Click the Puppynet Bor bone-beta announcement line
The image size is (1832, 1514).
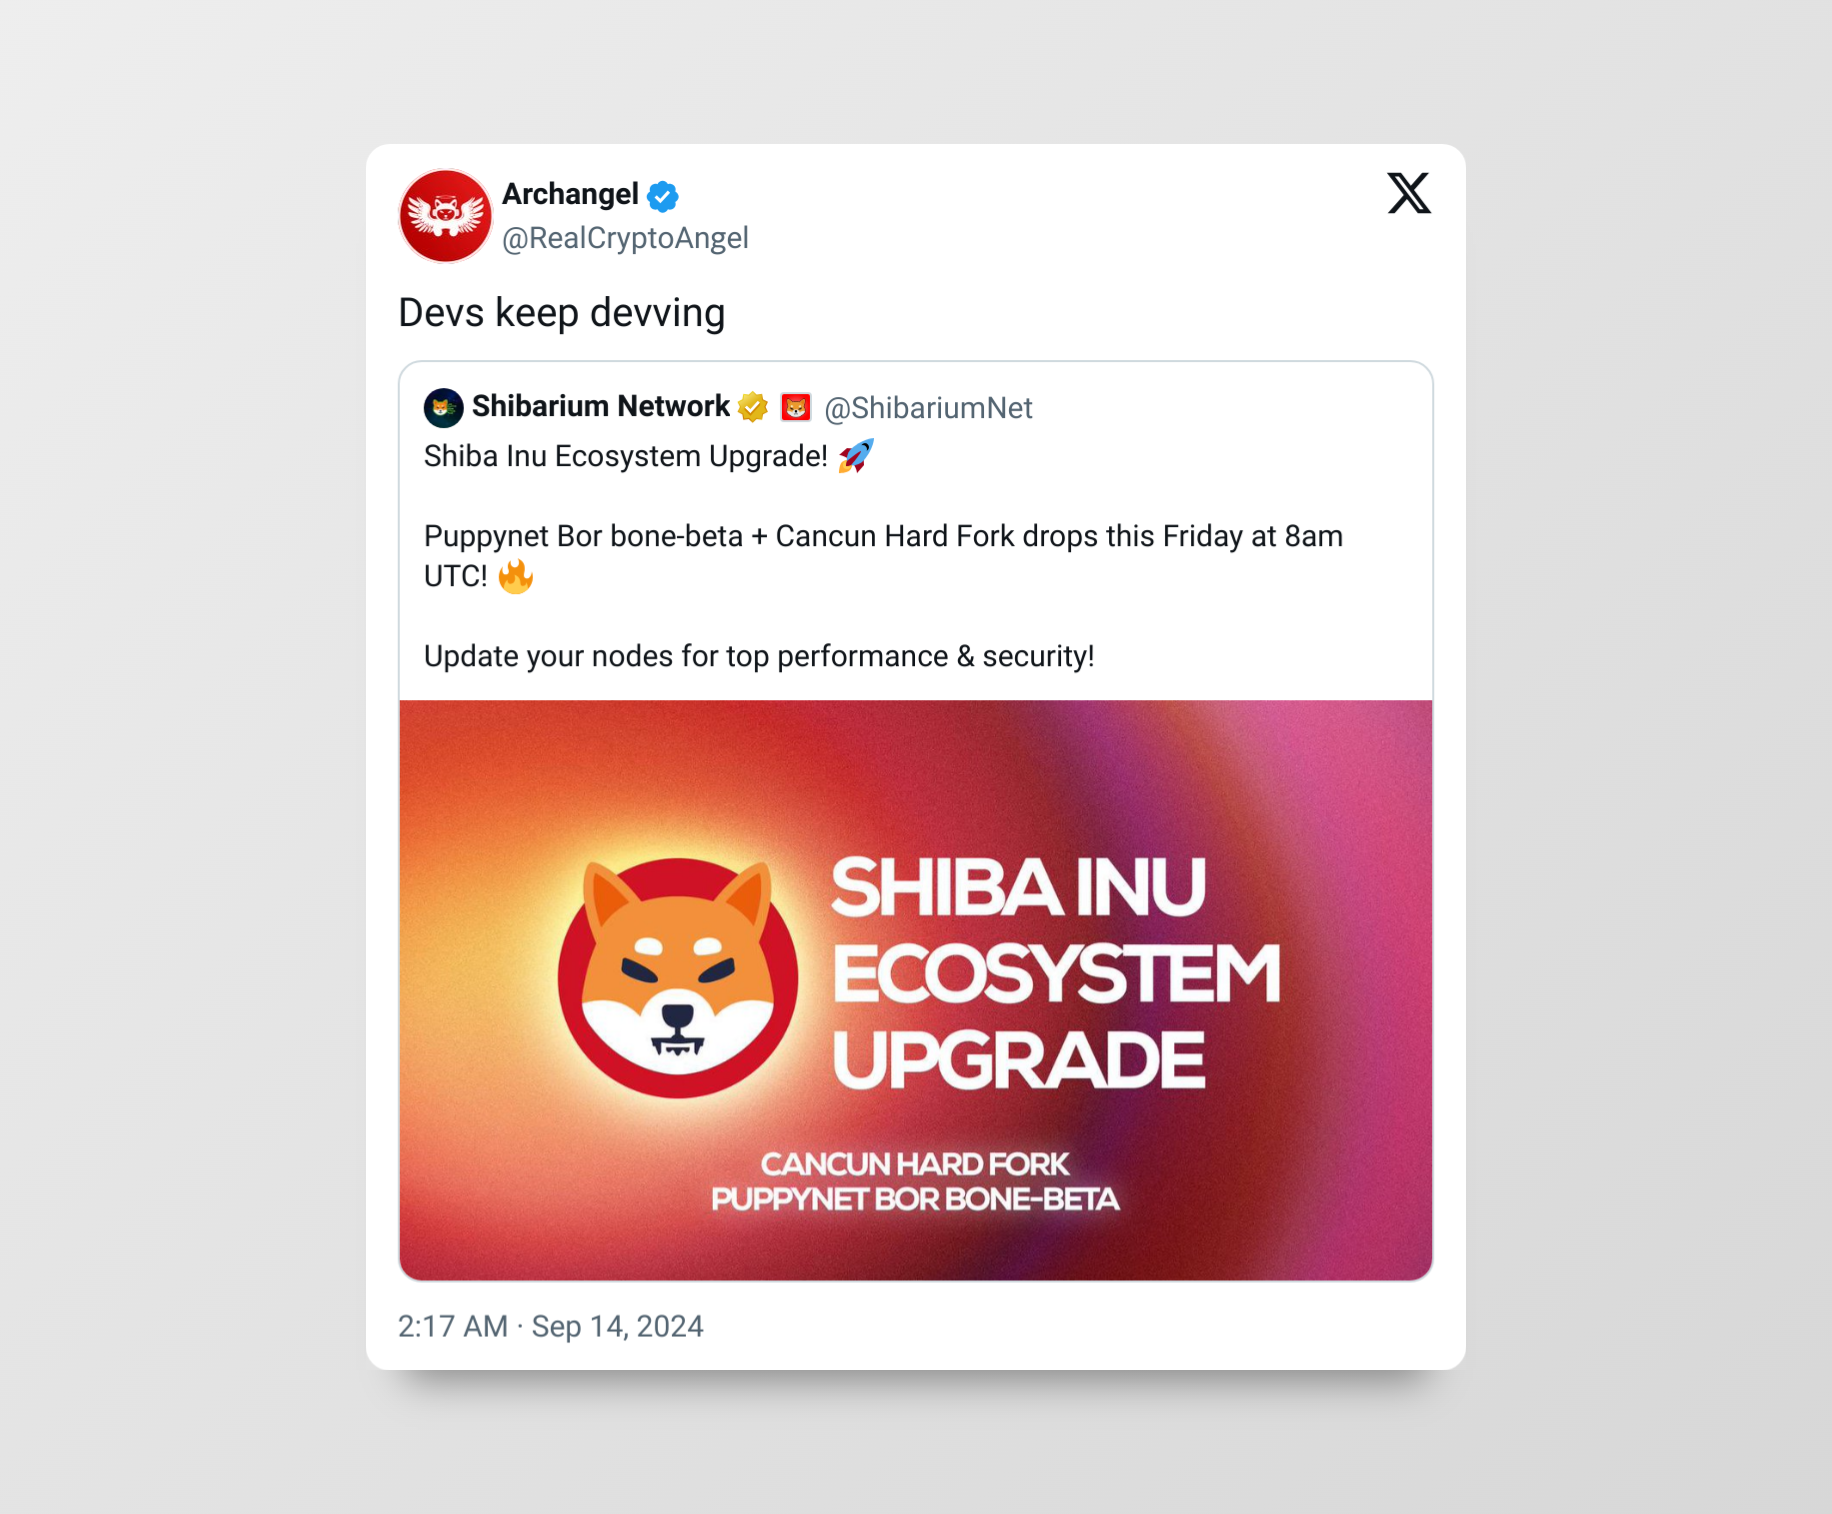pyautogui.click(x=882, y=537)
